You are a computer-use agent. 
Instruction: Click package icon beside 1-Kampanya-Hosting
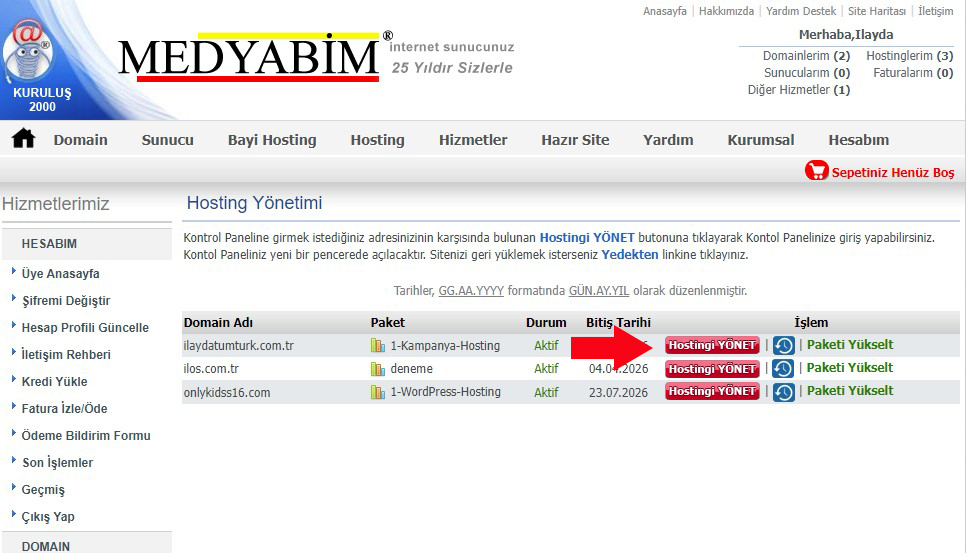378,345
